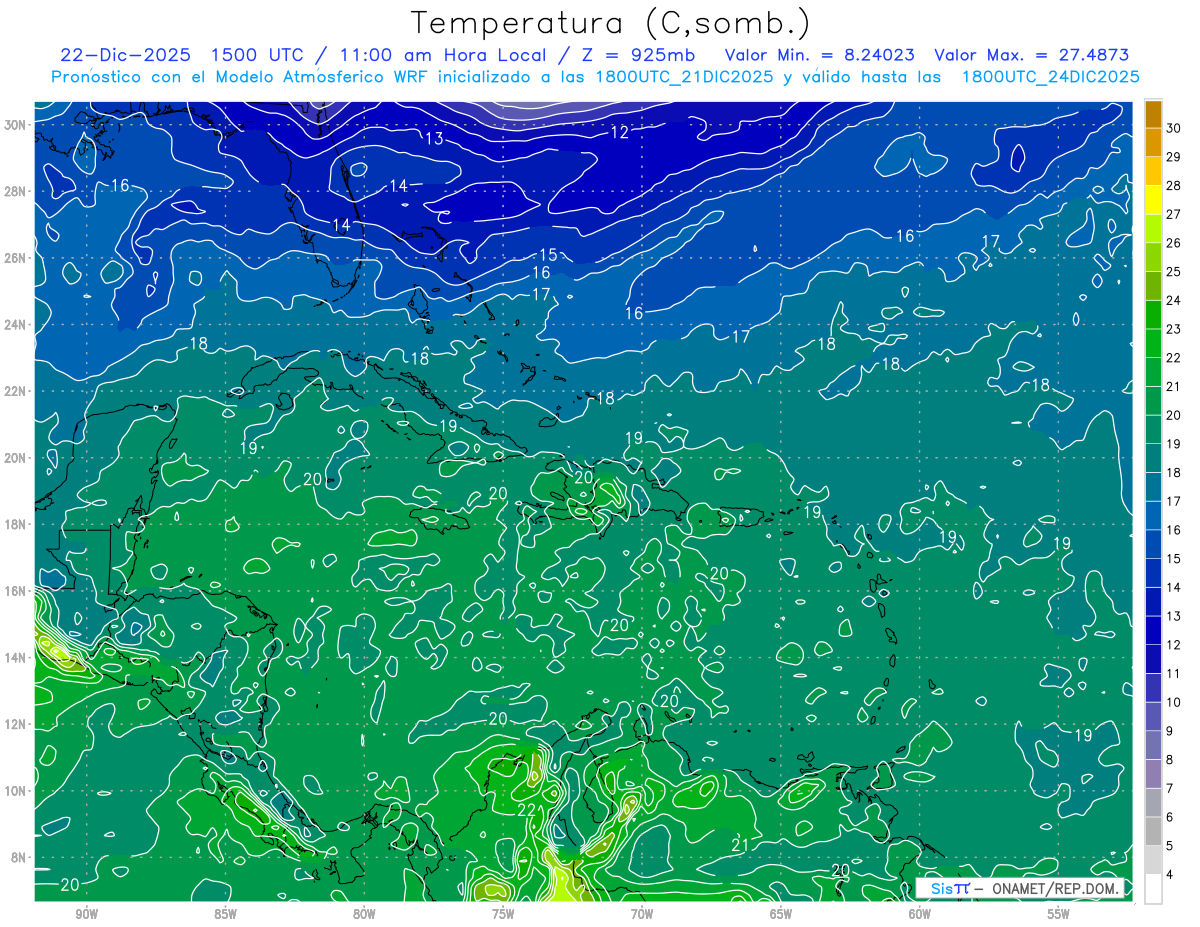Click the '55W' longitude axis label
Viewport: 1200px width, 927px height.
(x=1059, y=914)
